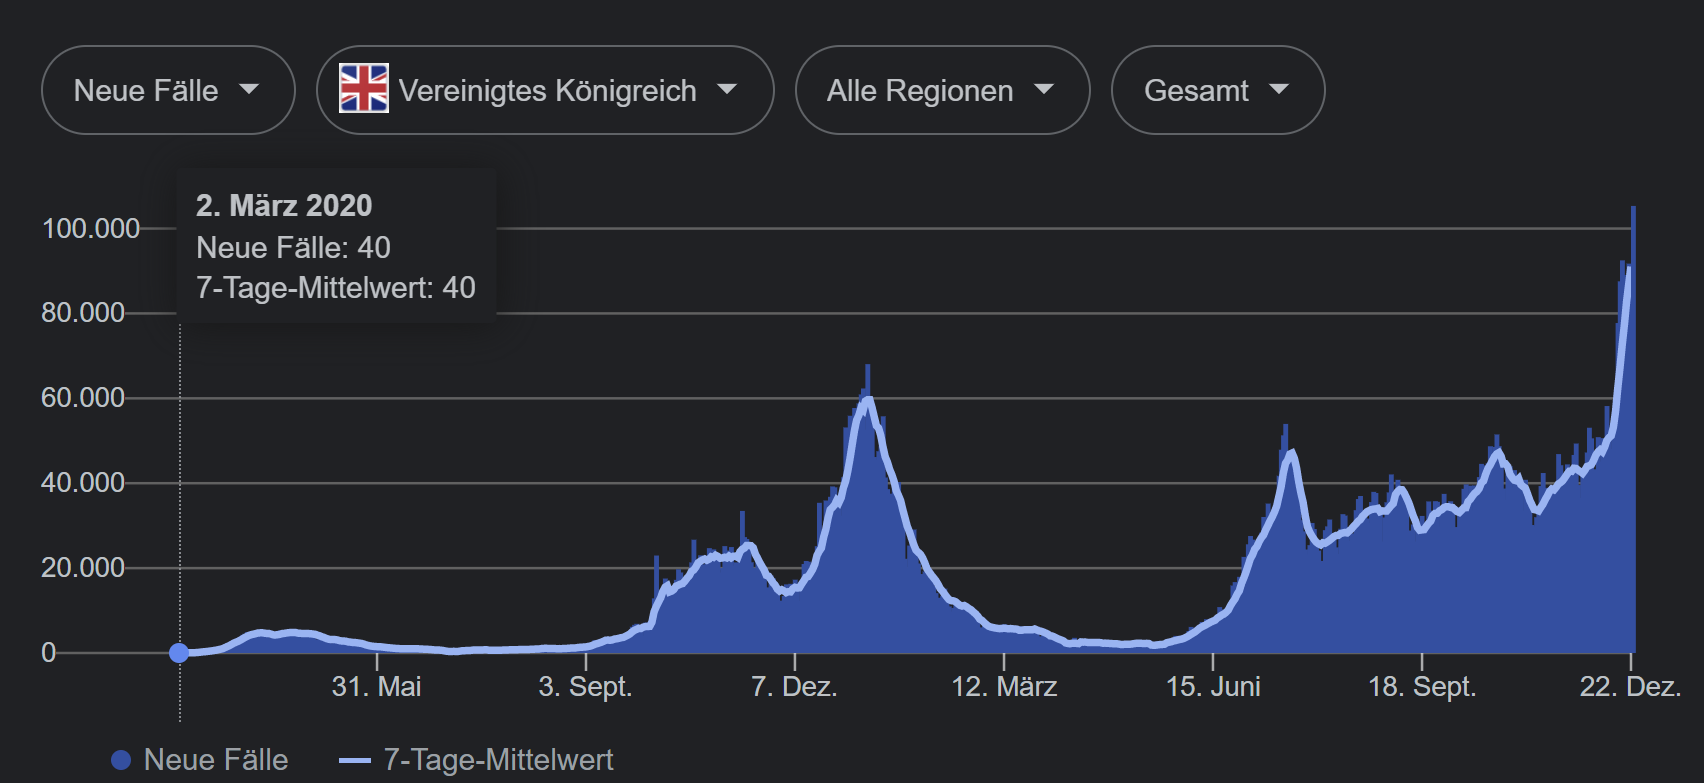This screenshot has width=1704, height=783.
Task: Expand the Vereinigtes Königreich country selector
Action: pos(545,90)
